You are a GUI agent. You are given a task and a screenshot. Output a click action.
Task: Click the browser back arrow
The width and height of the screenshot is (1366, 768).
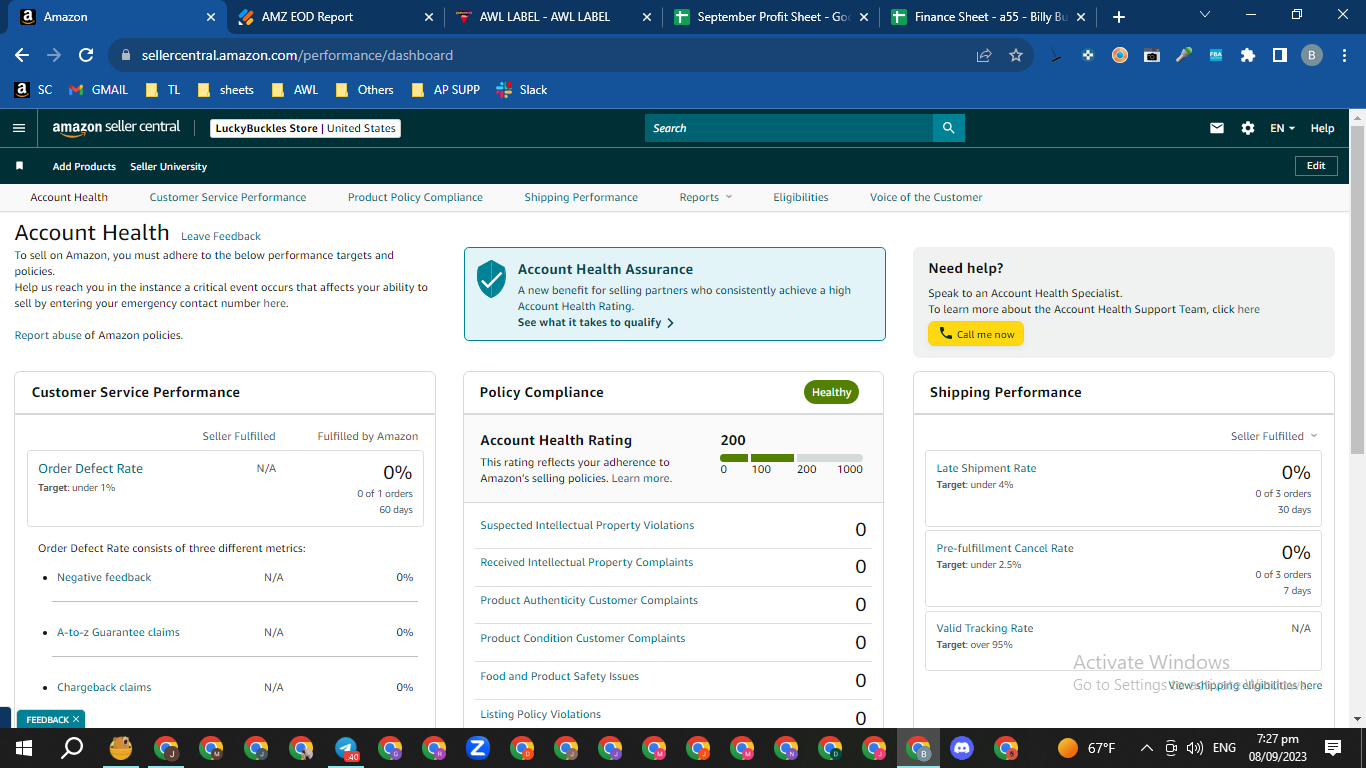22,55
